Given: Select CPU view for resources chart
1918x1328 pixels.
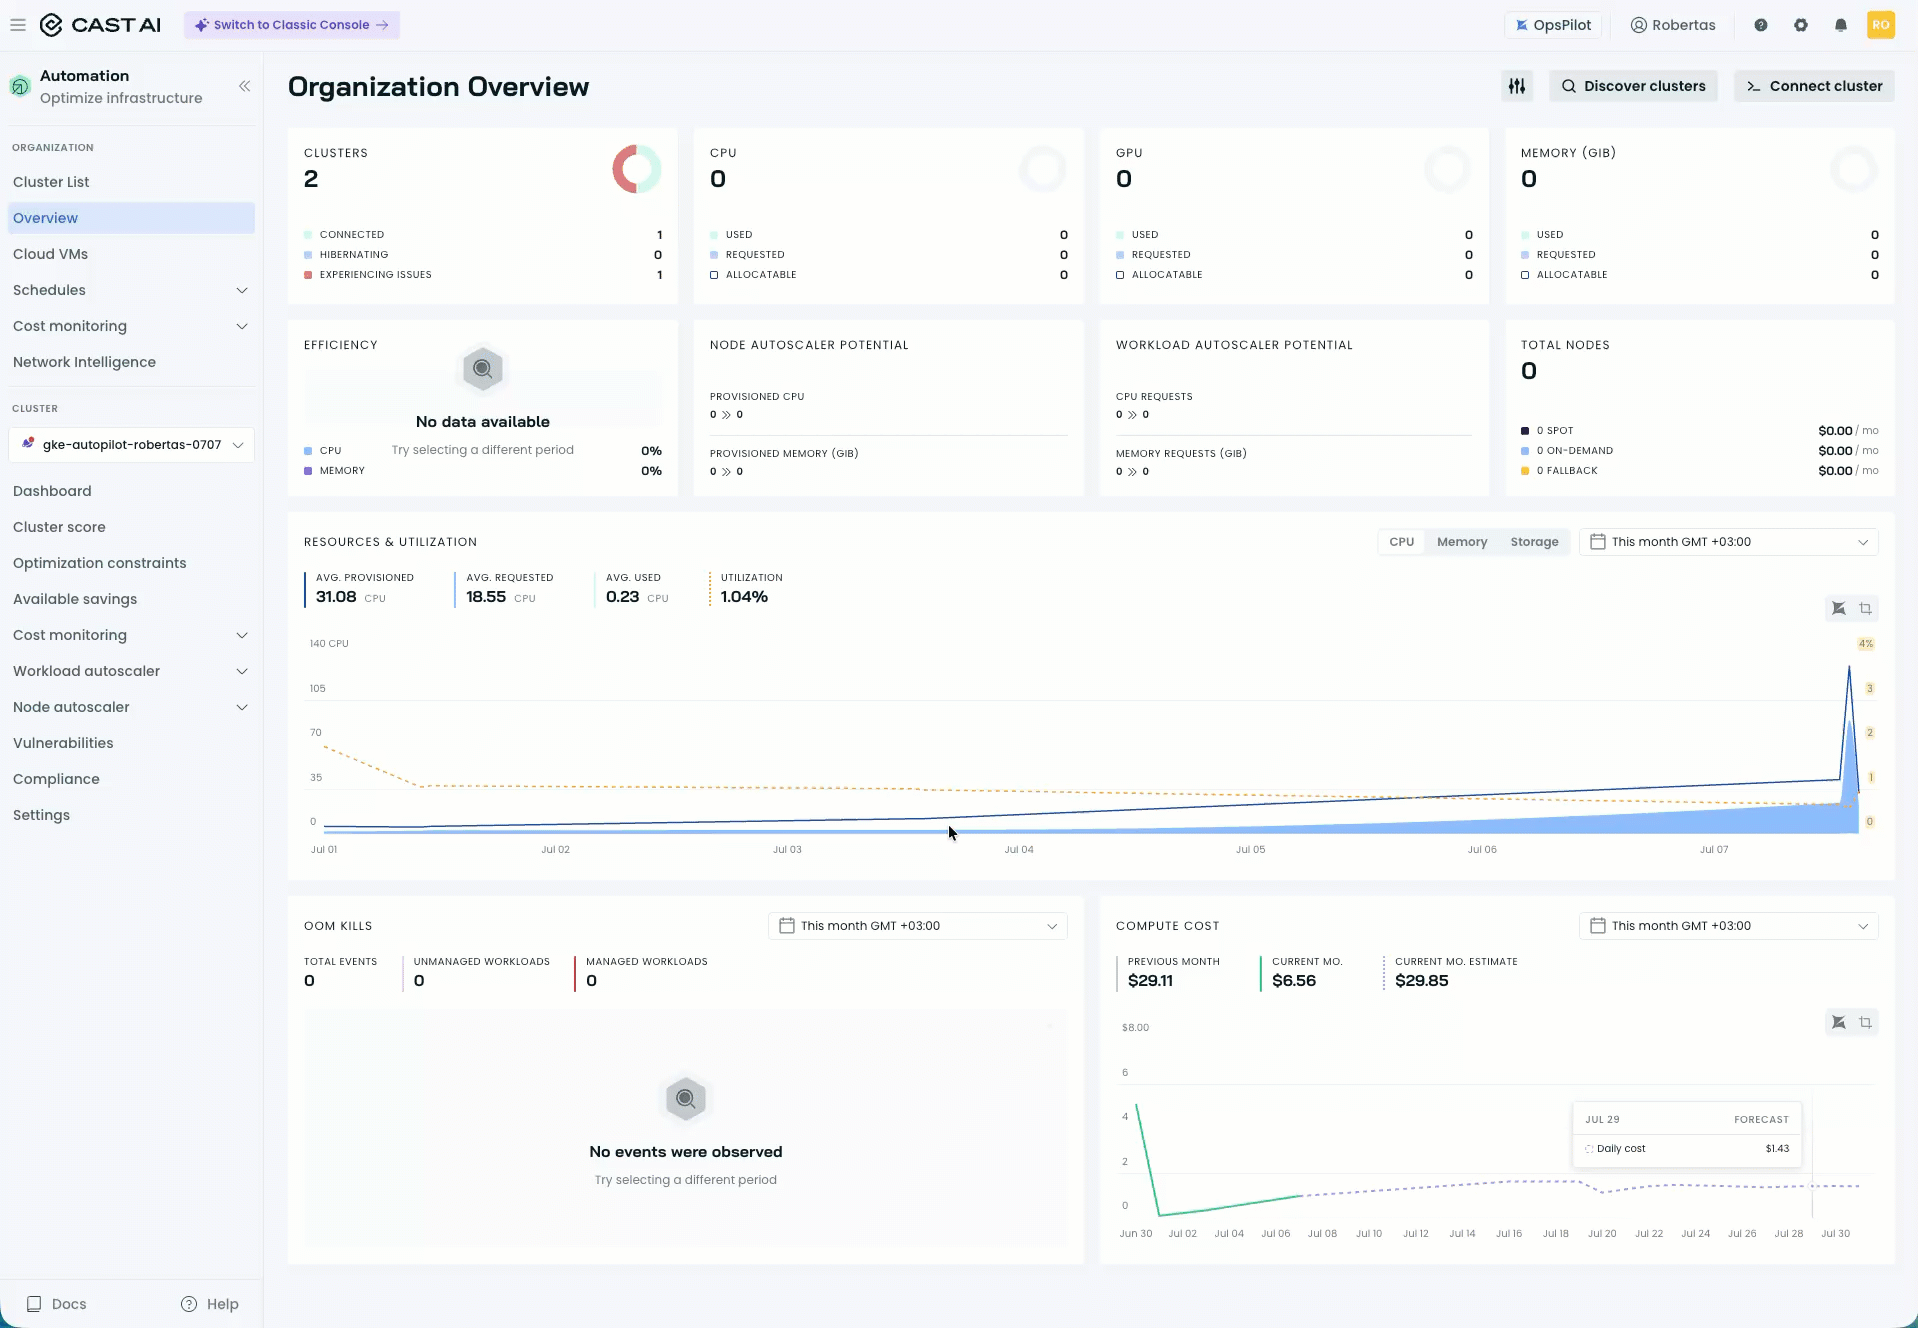Looking at the screenshot, I should coord(1402,542).
